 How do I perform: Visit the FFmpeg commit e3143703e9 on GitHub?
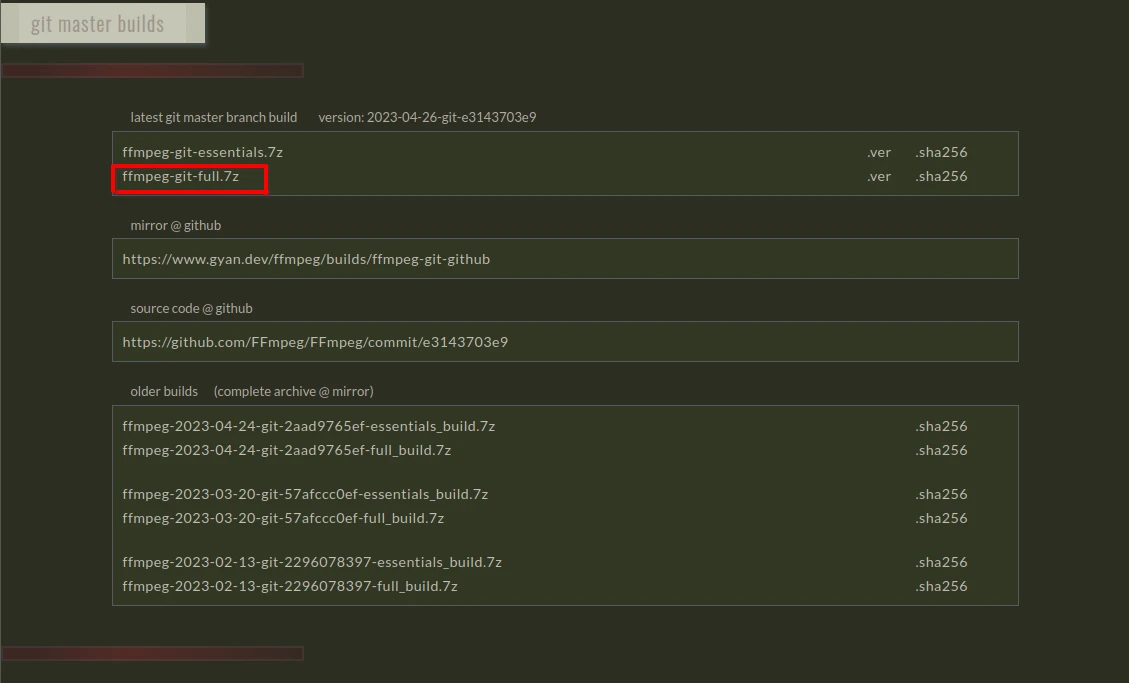[x=314, y=341]
